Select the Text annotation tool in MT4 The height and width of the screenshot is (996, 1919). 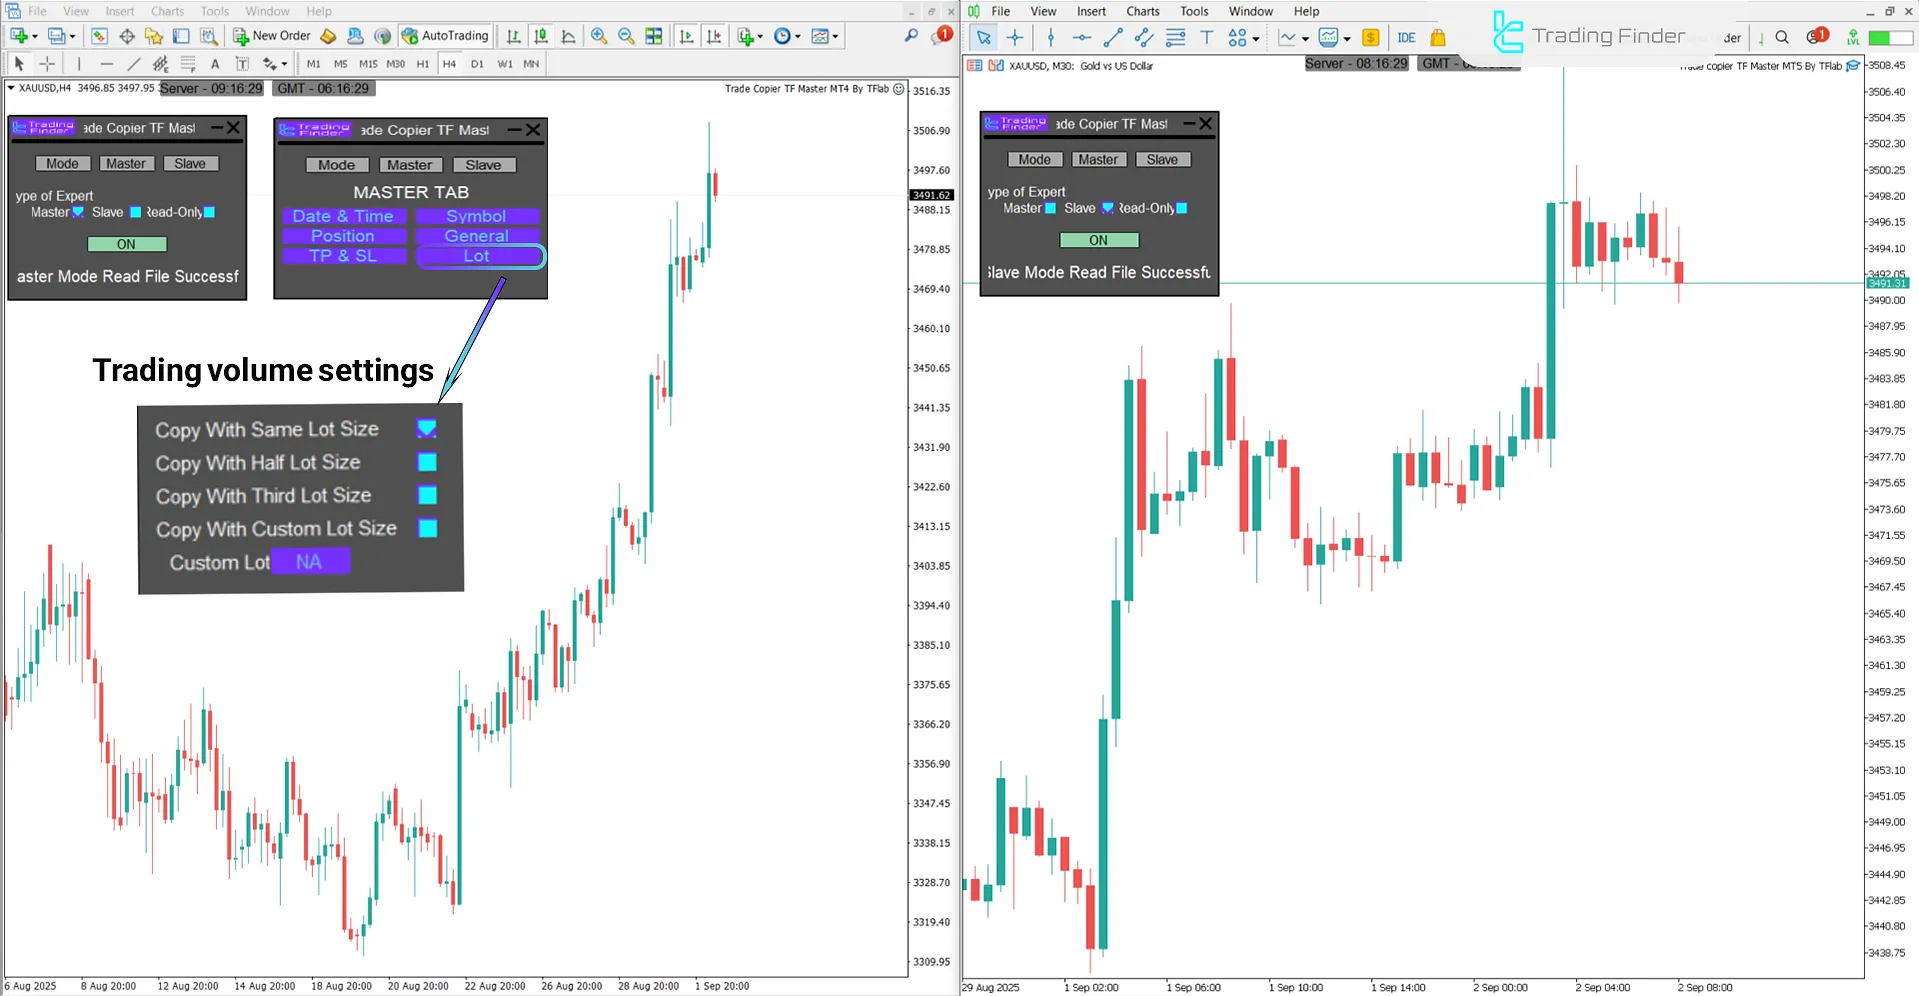click(x=215, y=63)
